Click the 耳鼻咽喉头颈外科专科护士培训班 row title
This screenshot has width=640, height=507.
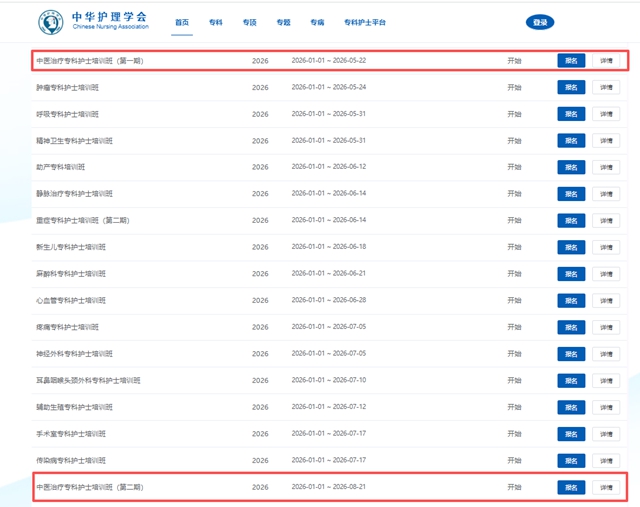[x=89, y=381]
